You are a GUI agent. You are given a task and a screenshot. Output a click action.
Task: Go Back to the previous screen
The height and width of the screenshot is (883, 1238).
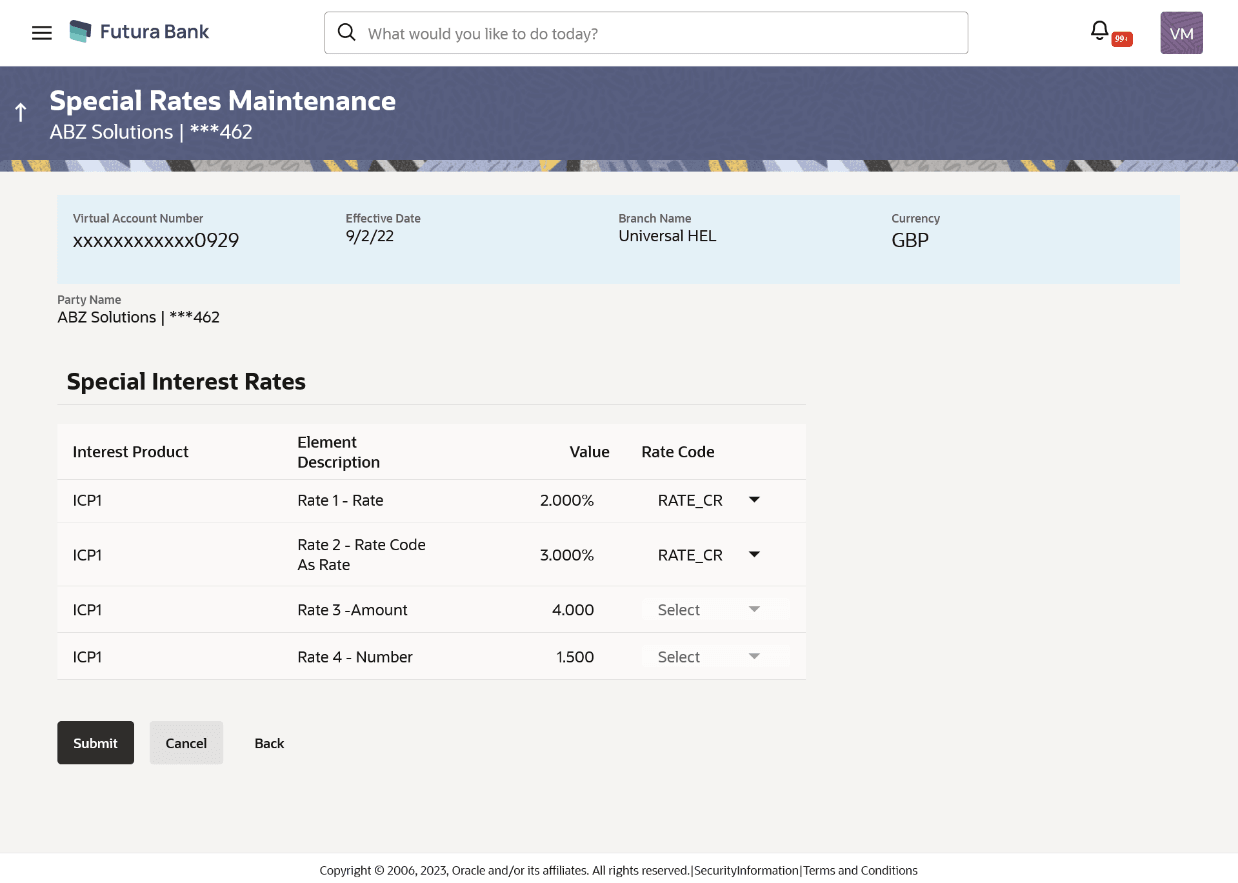[269, 743]
